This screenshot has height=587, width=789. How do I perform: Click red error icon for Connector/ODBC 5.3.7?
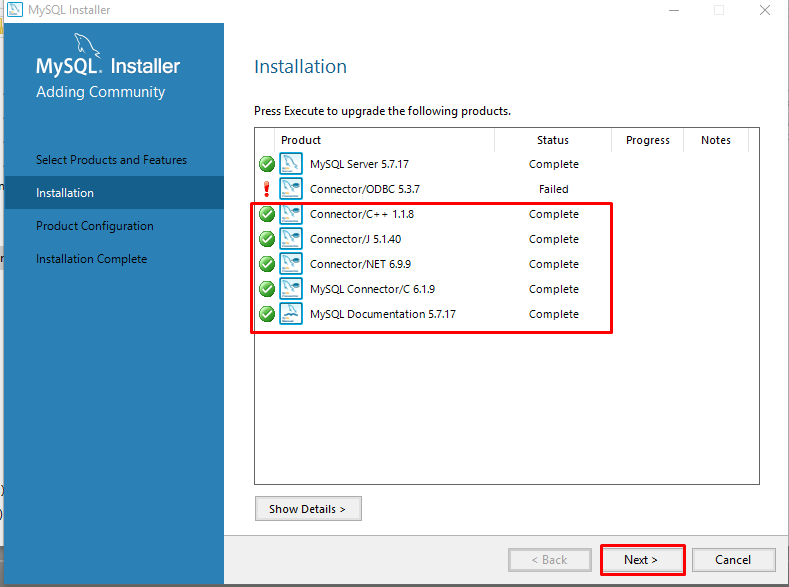click(267, 189)
